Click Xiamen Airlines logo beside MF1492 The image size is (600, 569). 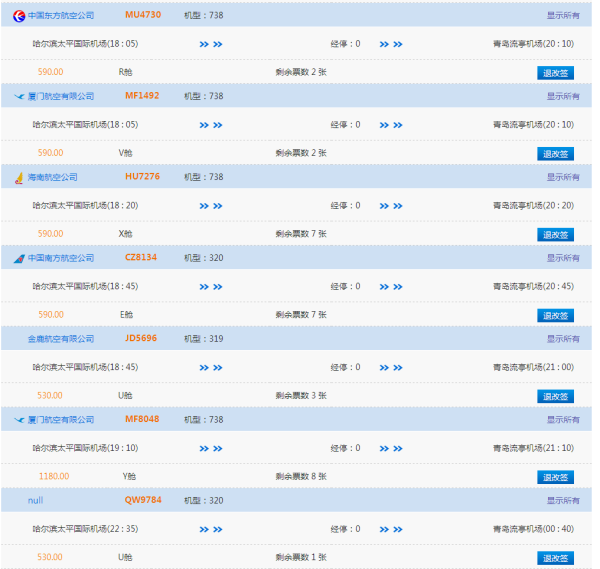19,96
